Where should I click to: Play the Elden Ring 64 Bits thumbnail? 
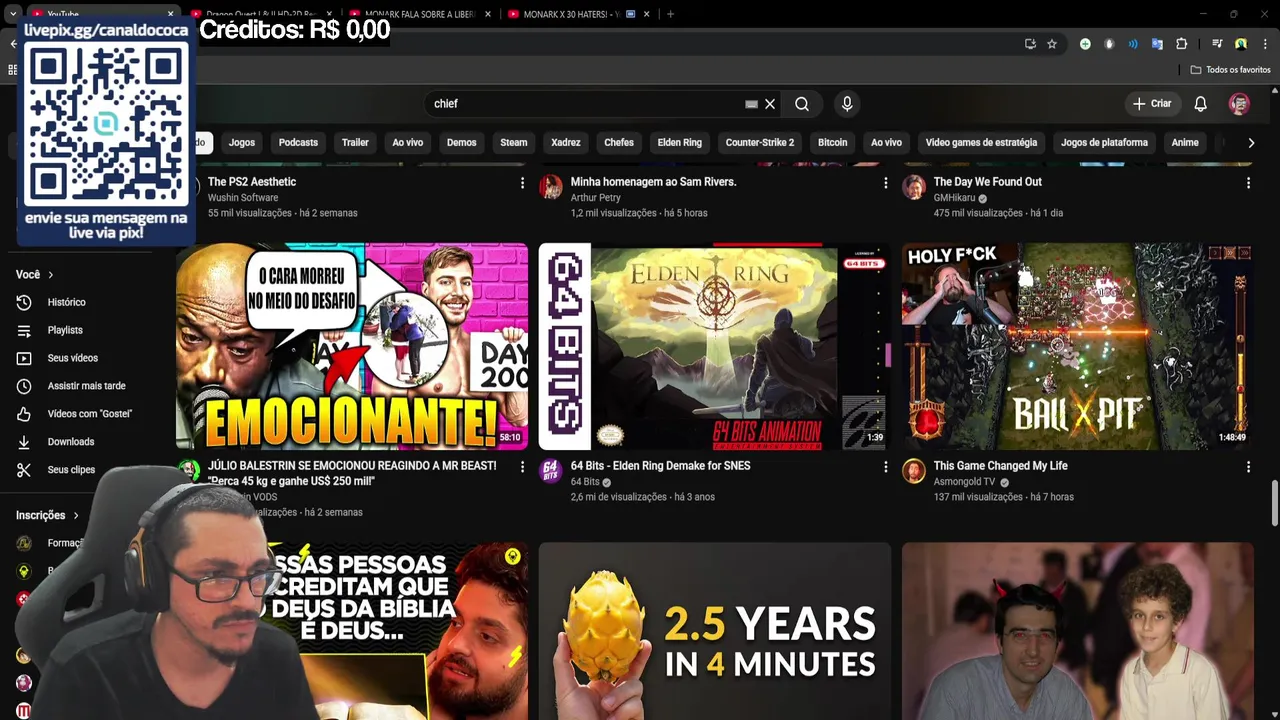(715, 346)
